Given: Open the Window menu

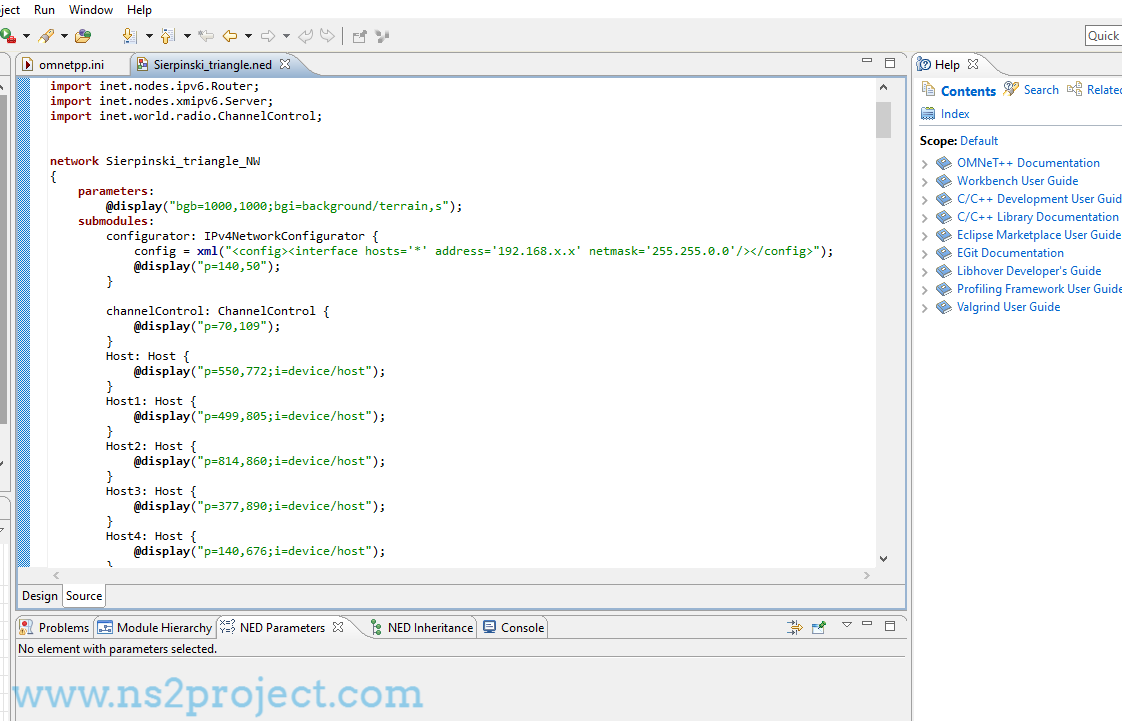Looking at the screenshot, I should (x=91, y=10).
